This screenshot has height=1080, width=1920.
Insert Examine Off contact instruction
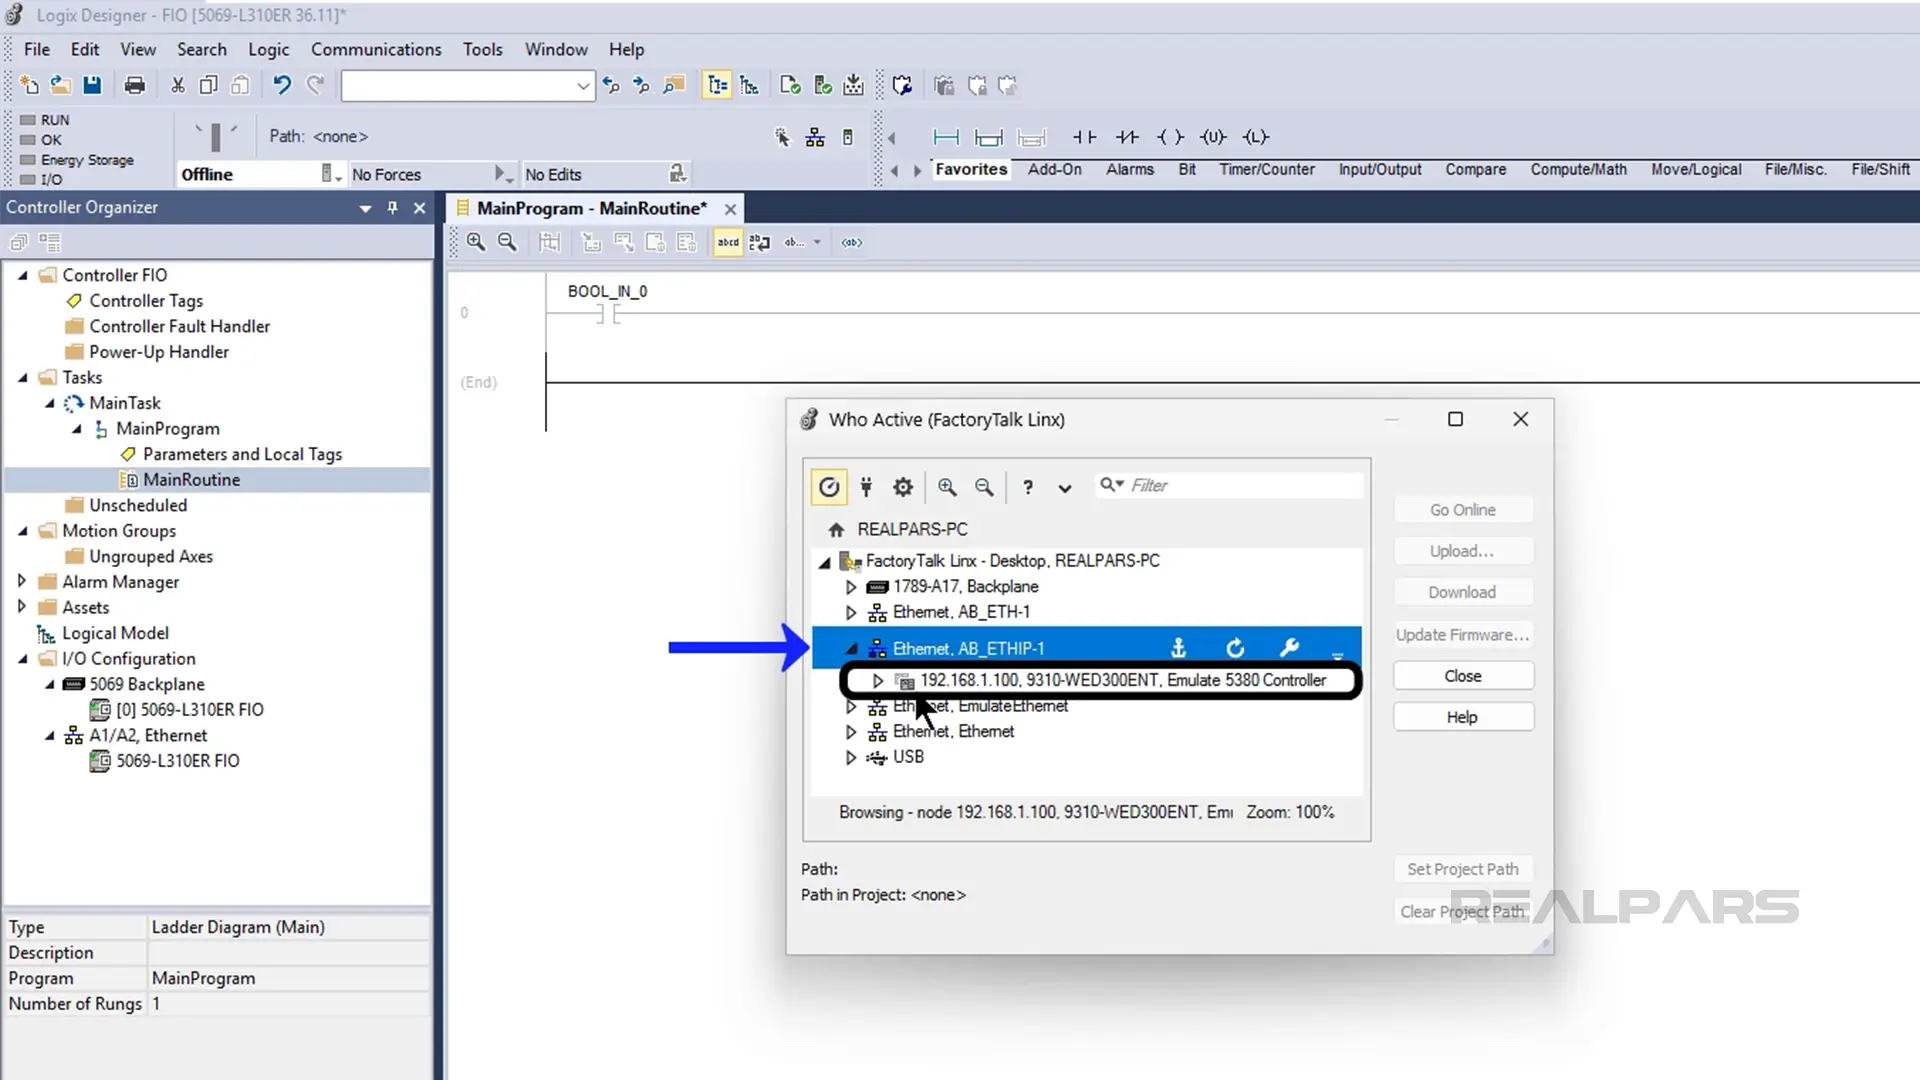pos(1127,137)
